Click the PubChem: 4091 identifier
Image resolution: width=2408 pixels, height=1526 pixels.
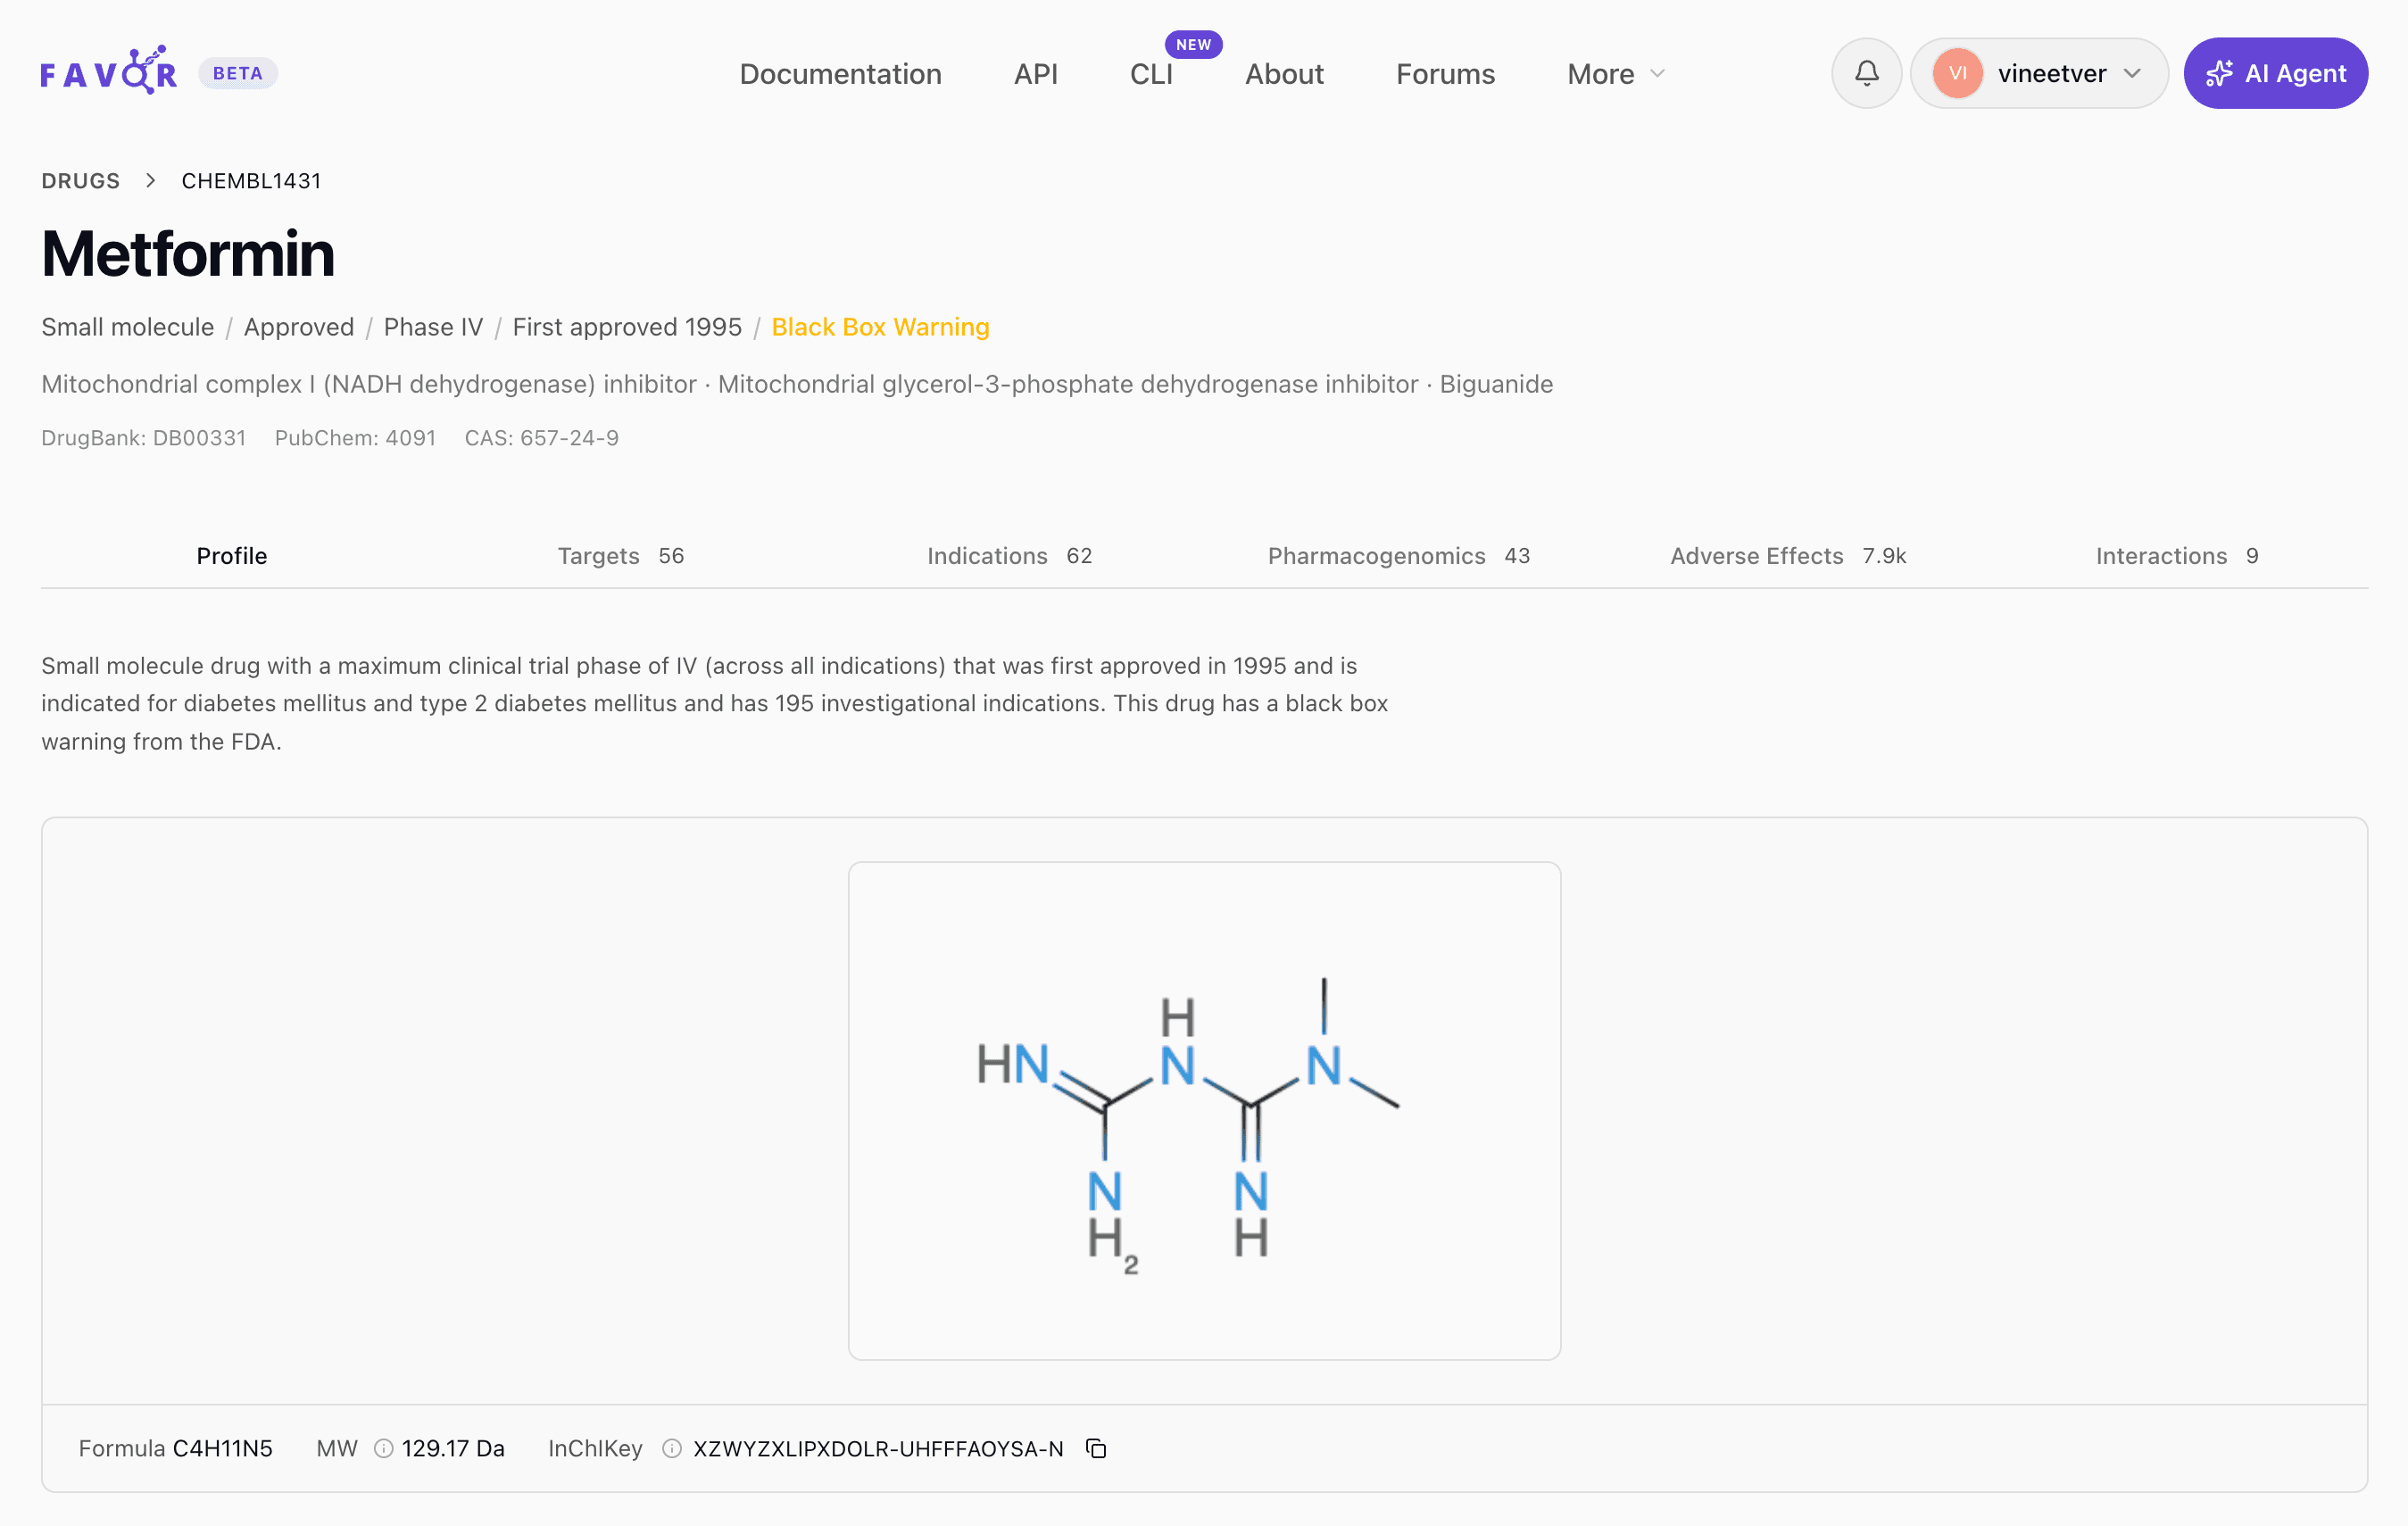point(355,438)
